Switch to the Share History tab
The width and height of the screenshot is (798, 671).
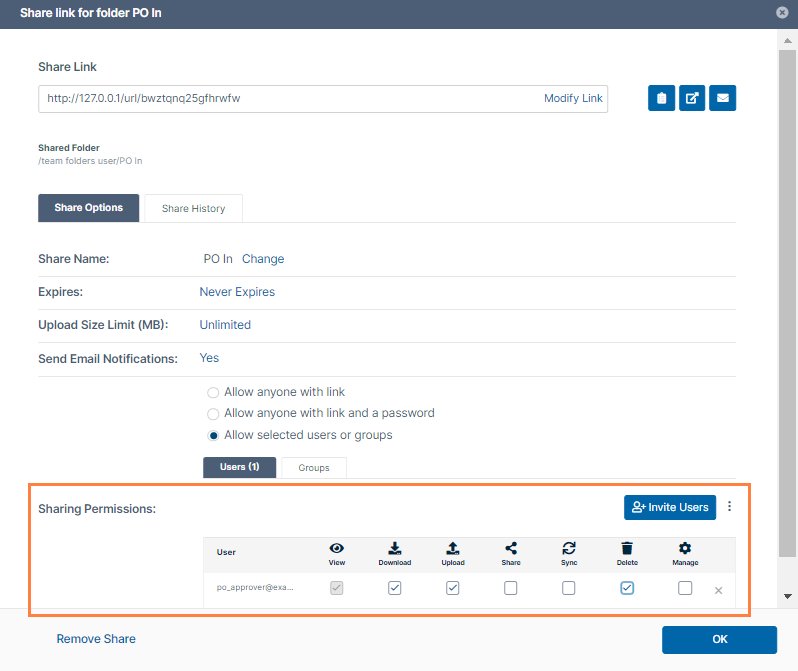click(193, 208)
